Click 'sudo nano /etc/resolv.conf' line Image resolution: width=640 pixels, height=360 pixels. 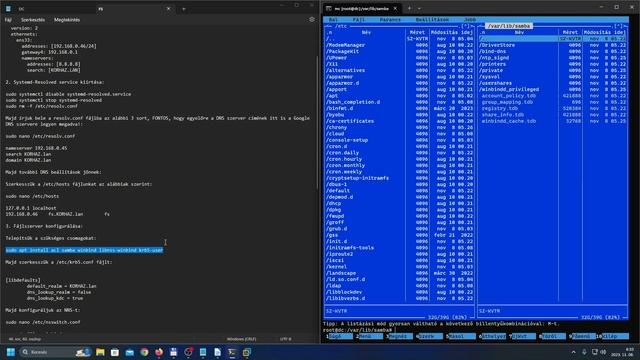pos(40,136)
